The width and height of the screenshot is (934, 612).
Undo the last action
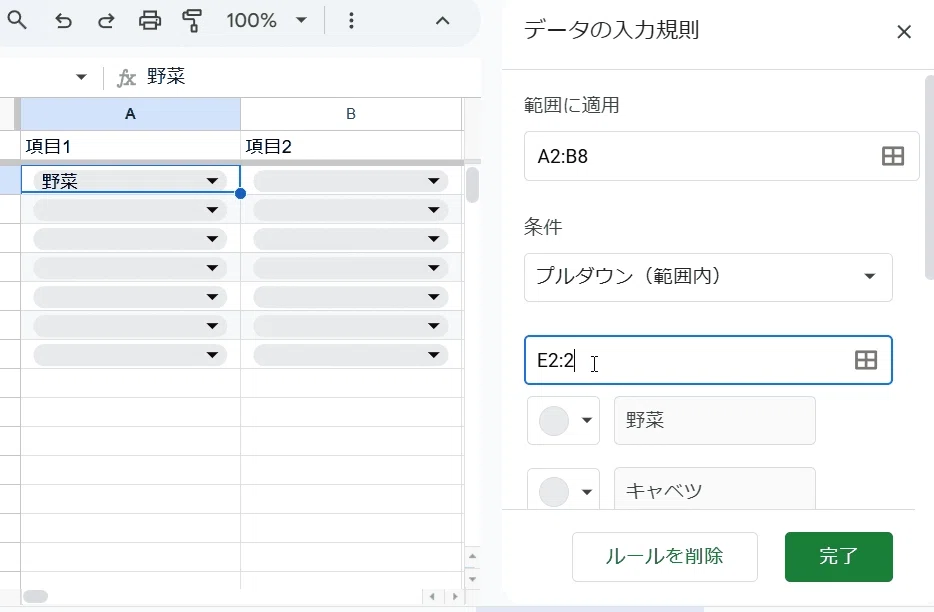[x=63, y=21]
